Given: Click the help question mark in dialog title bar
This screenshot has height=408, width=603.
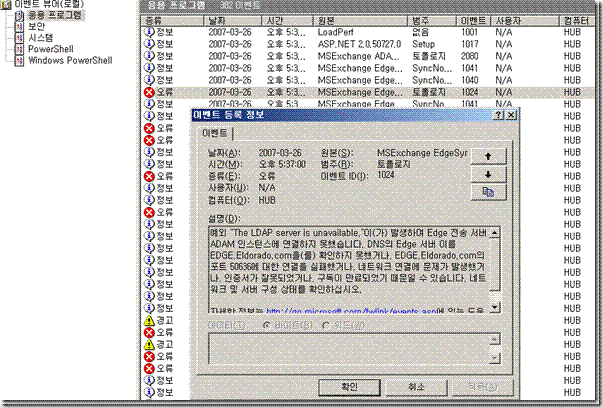Looking at the screenshot, I should [498, 115].
